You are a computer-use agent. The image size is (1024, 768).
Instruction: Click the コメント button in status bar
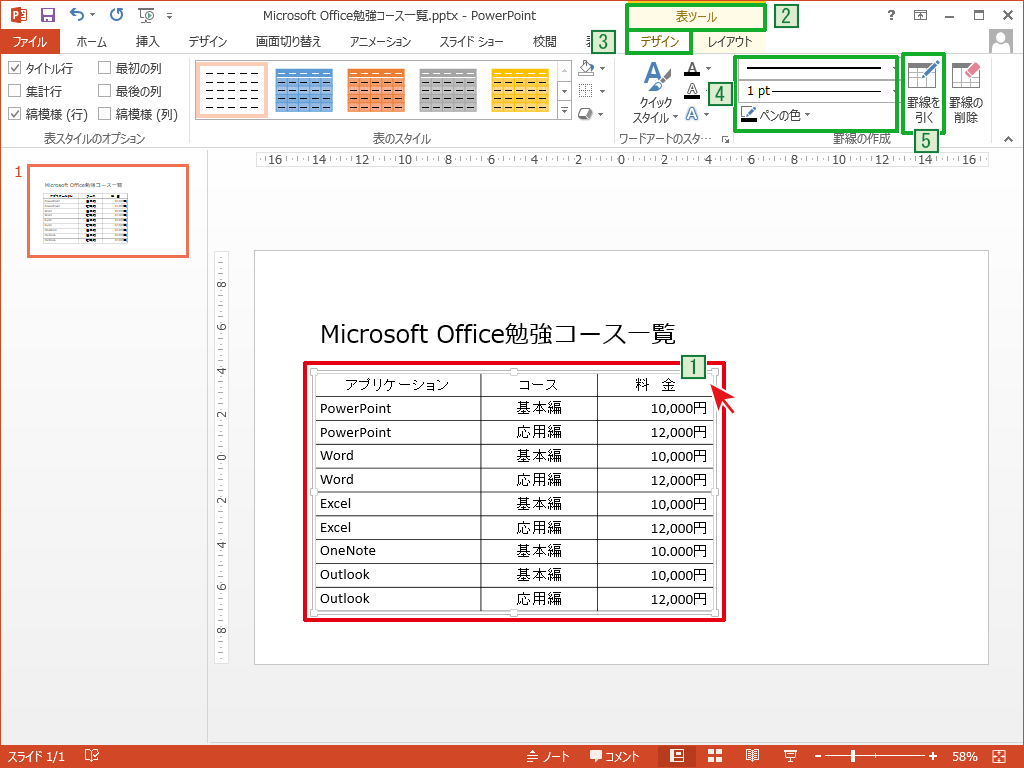(614, 756)
